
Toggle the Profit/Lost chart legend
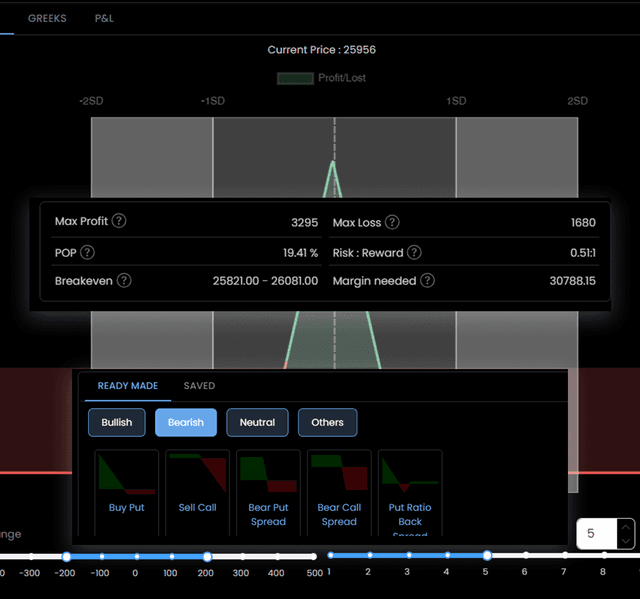click(x=321, y=78)
